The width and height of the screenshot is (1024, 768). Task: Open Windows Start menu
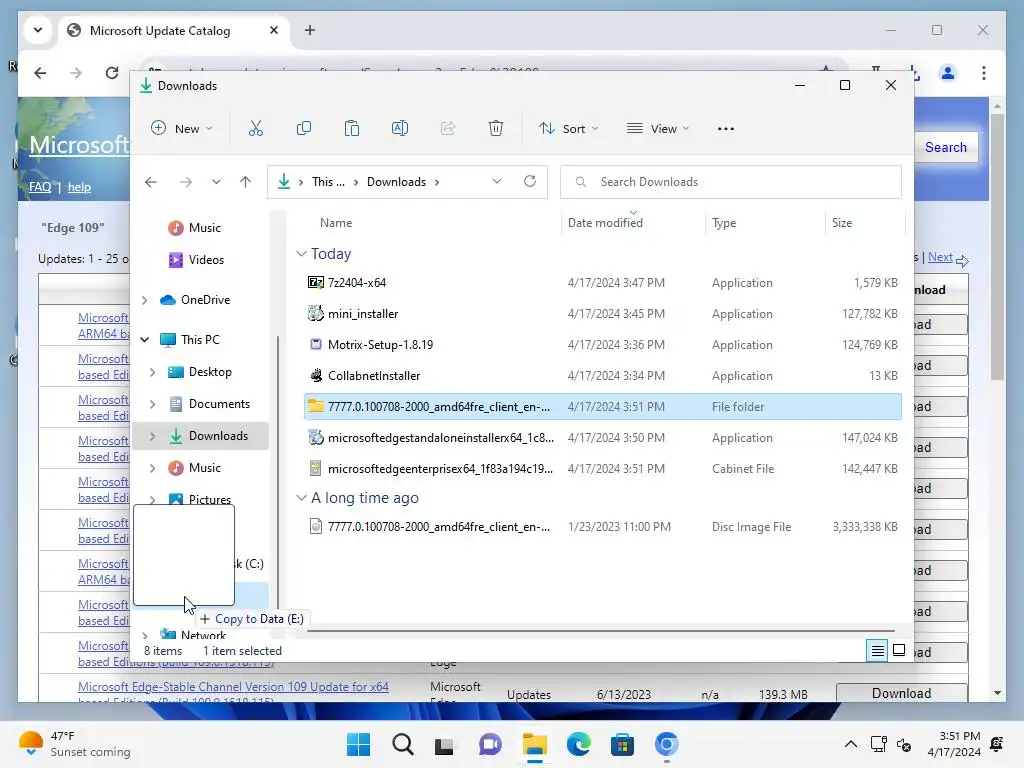[359, 744]
